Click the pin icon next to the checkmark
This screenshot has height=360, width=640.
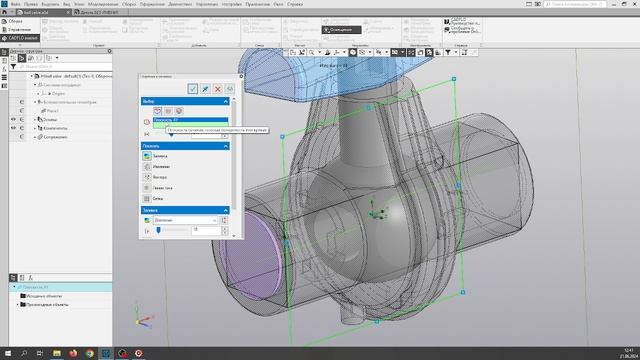(205, 89)
